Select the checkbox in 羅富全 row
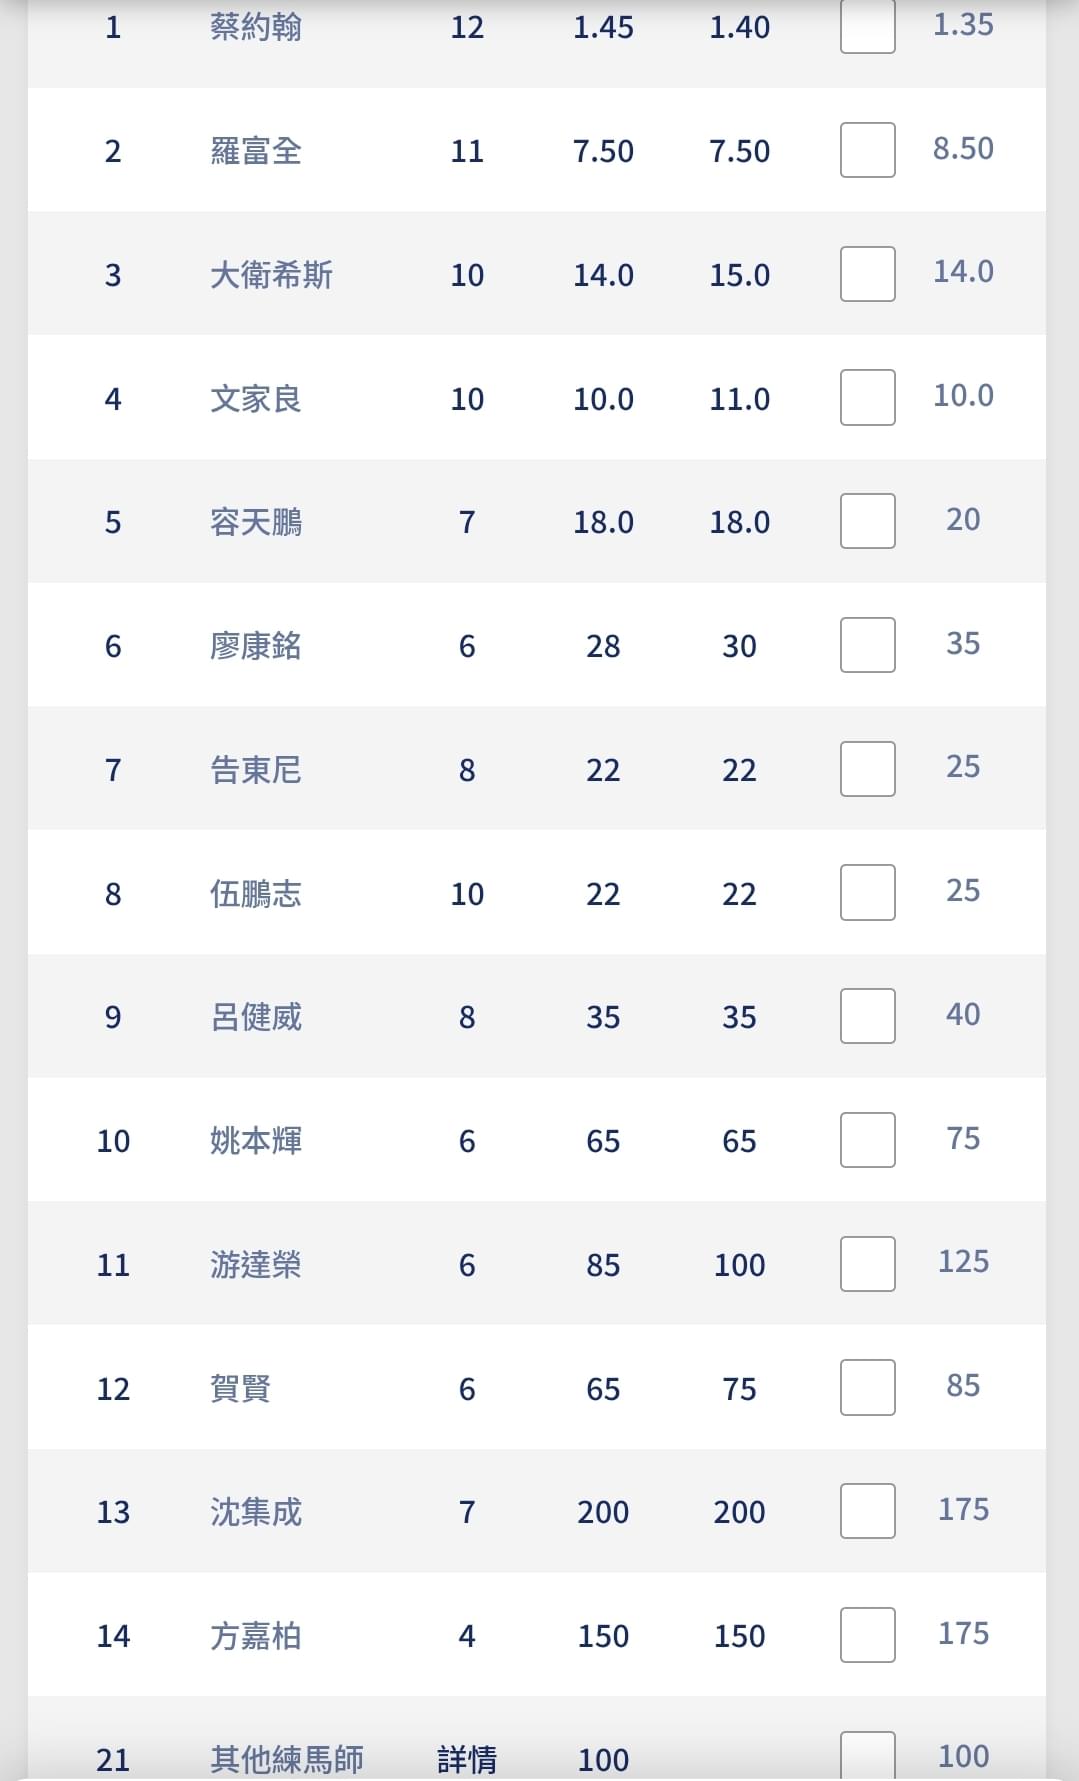Viewport: 1079px width, 1781px height. 867,150
